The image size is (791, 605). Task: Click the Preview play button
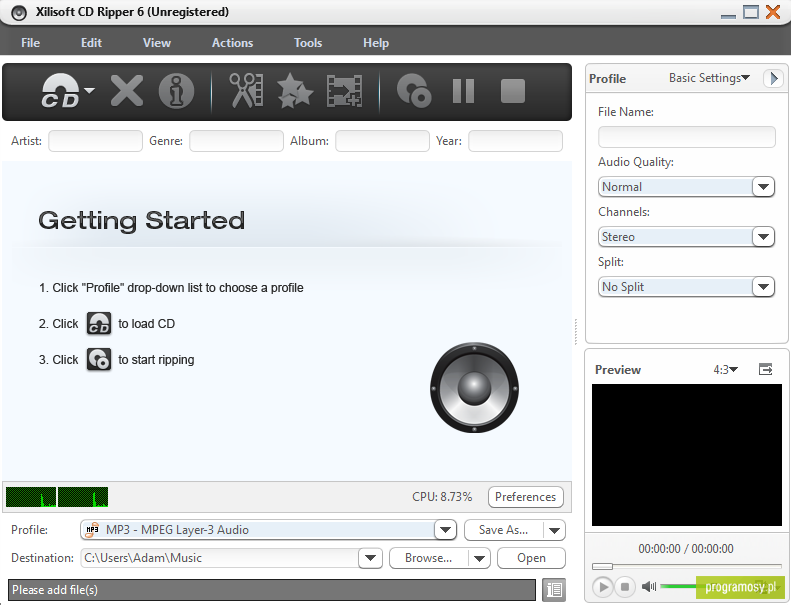coord(602,587)
